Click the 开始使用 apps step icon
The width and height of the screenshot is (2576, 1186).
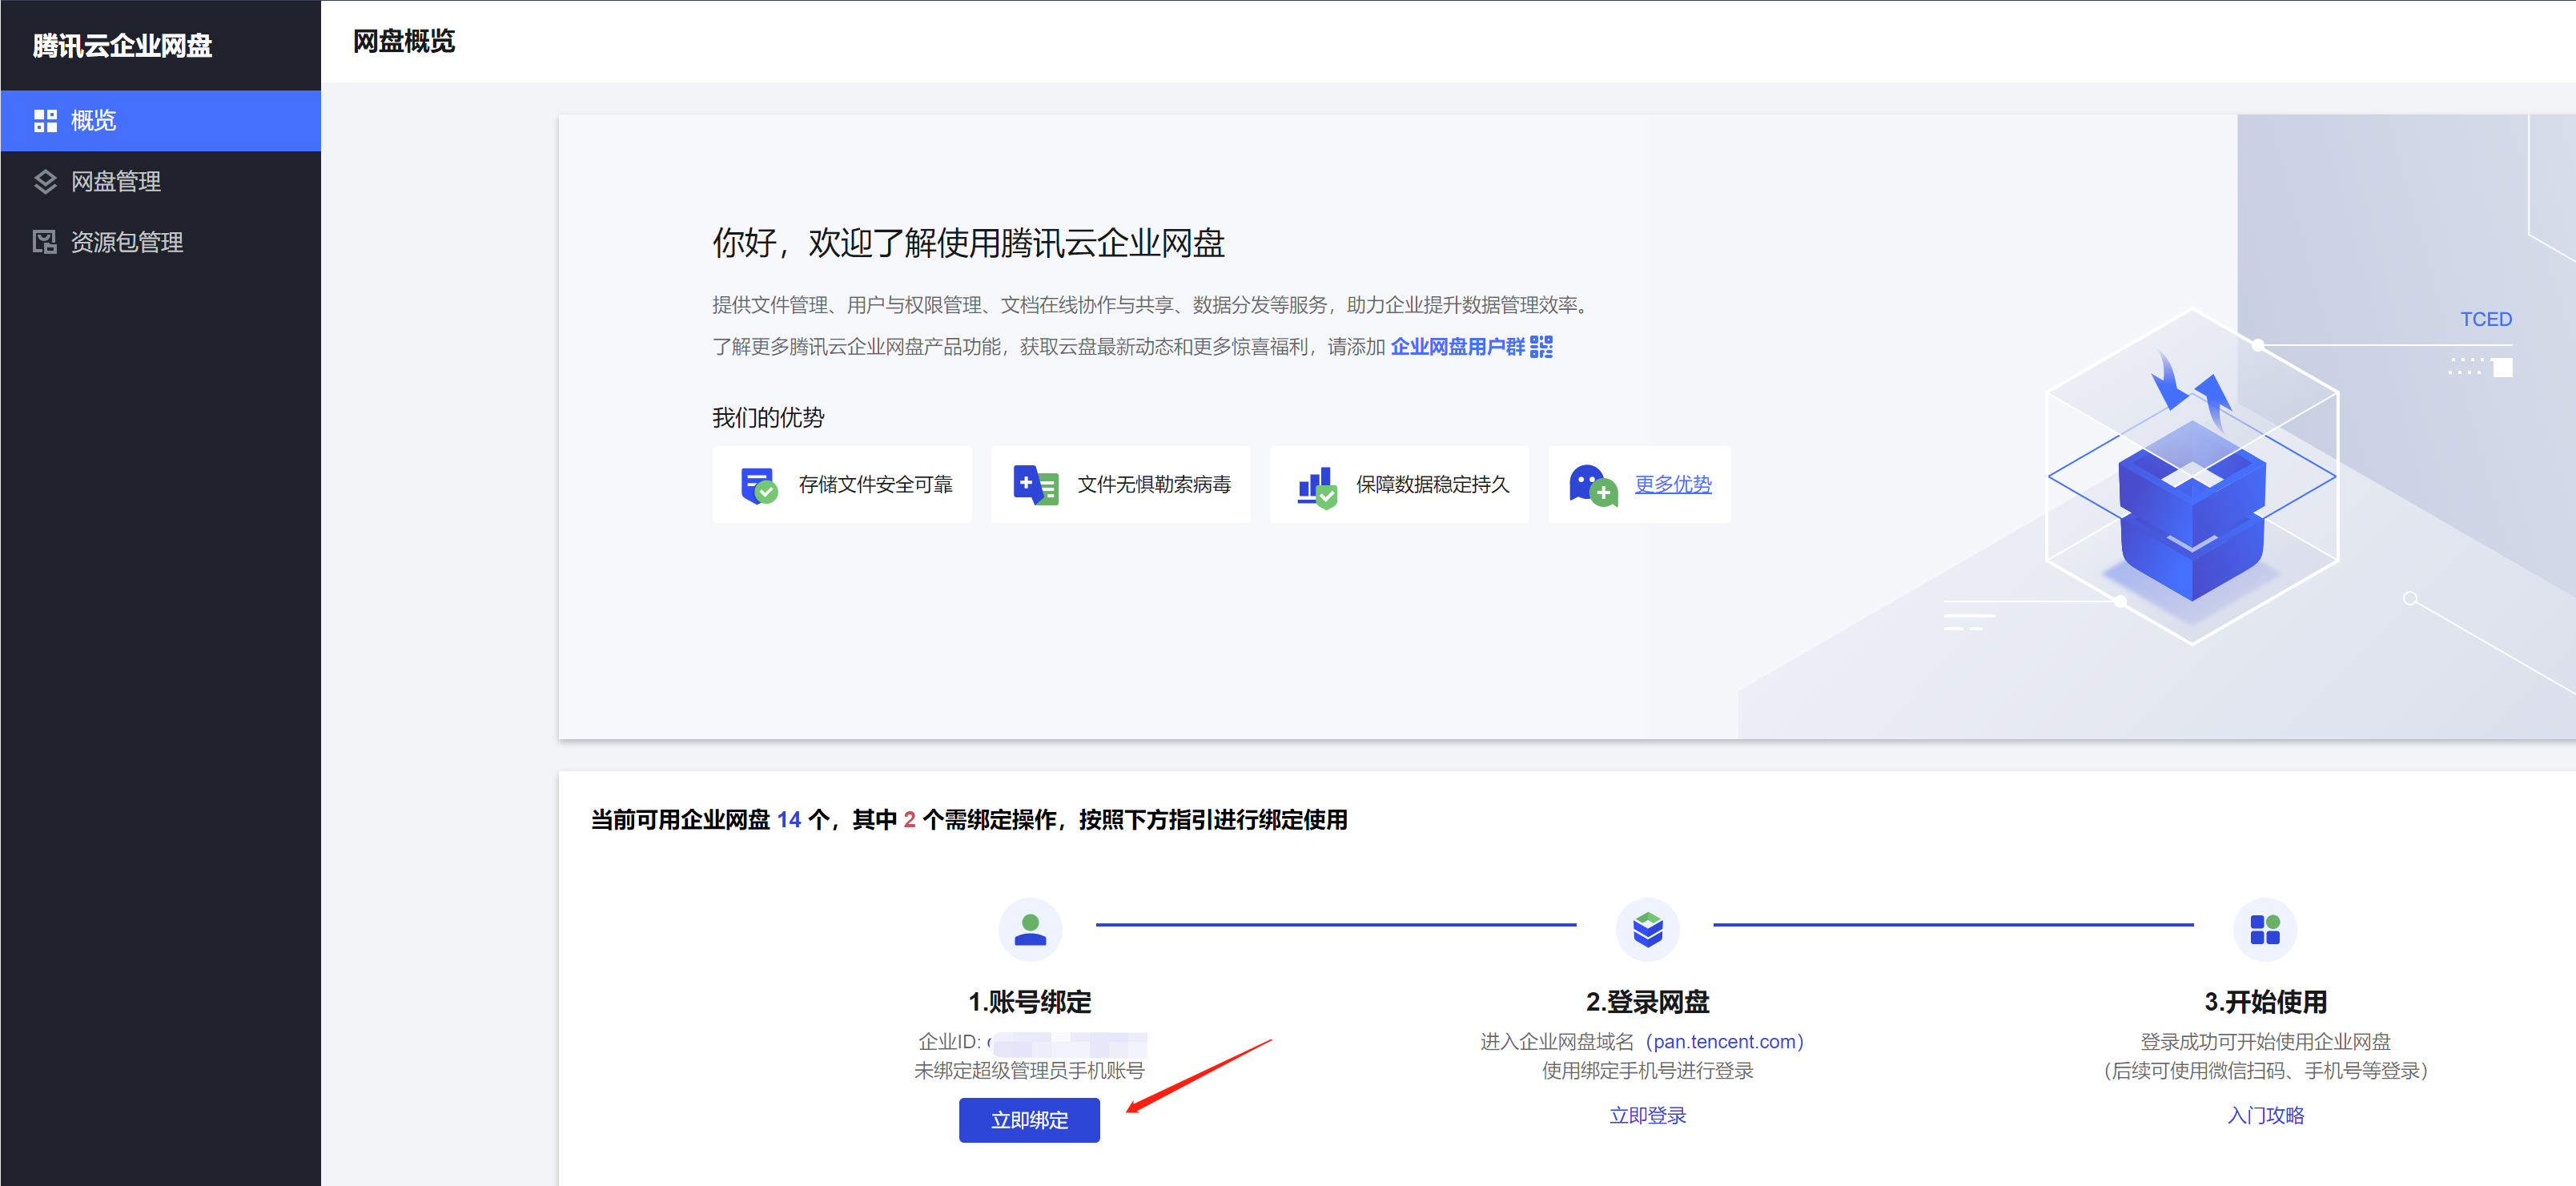2264,929
